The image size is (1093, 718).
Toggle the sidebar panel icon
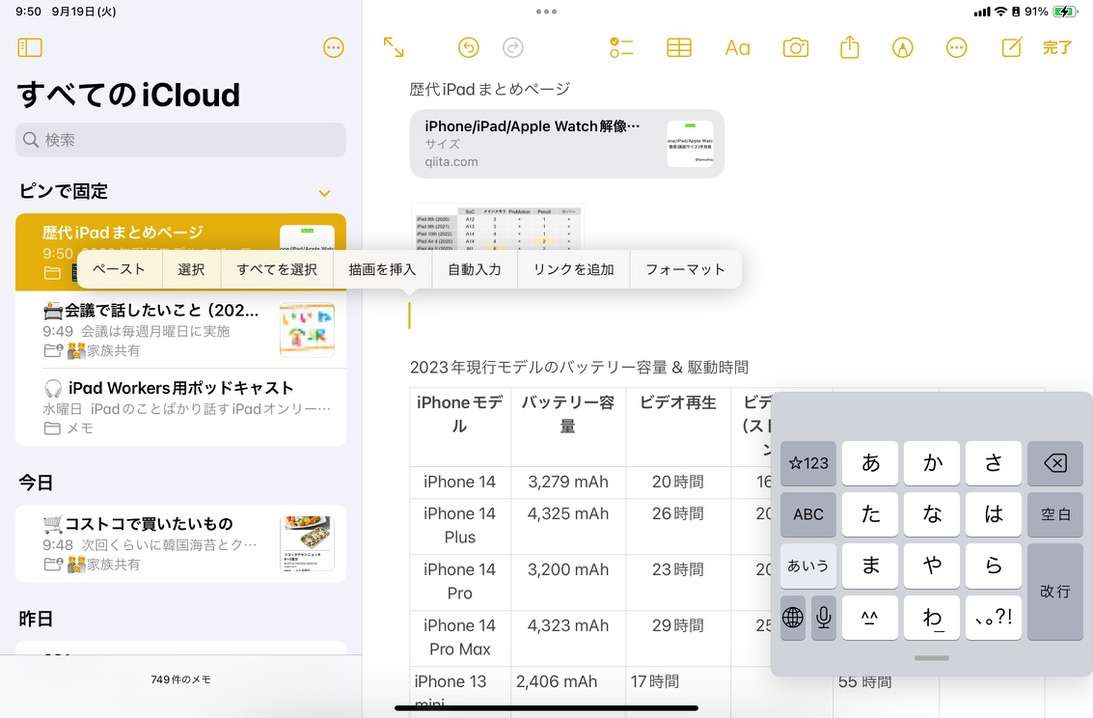pos(30,47)
